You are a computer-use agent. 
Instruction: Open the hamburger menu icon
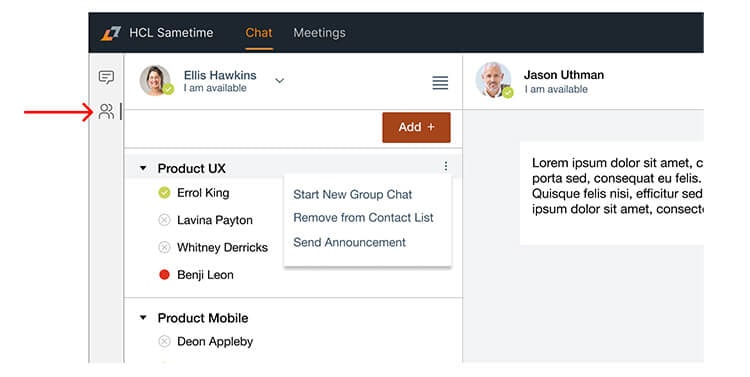(440, 83)
